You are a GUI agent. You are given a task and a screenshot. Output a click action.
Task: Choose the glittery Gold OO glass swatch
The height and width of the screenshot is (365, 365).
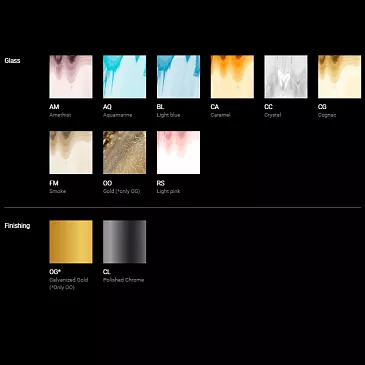click(x=124, y=152)
